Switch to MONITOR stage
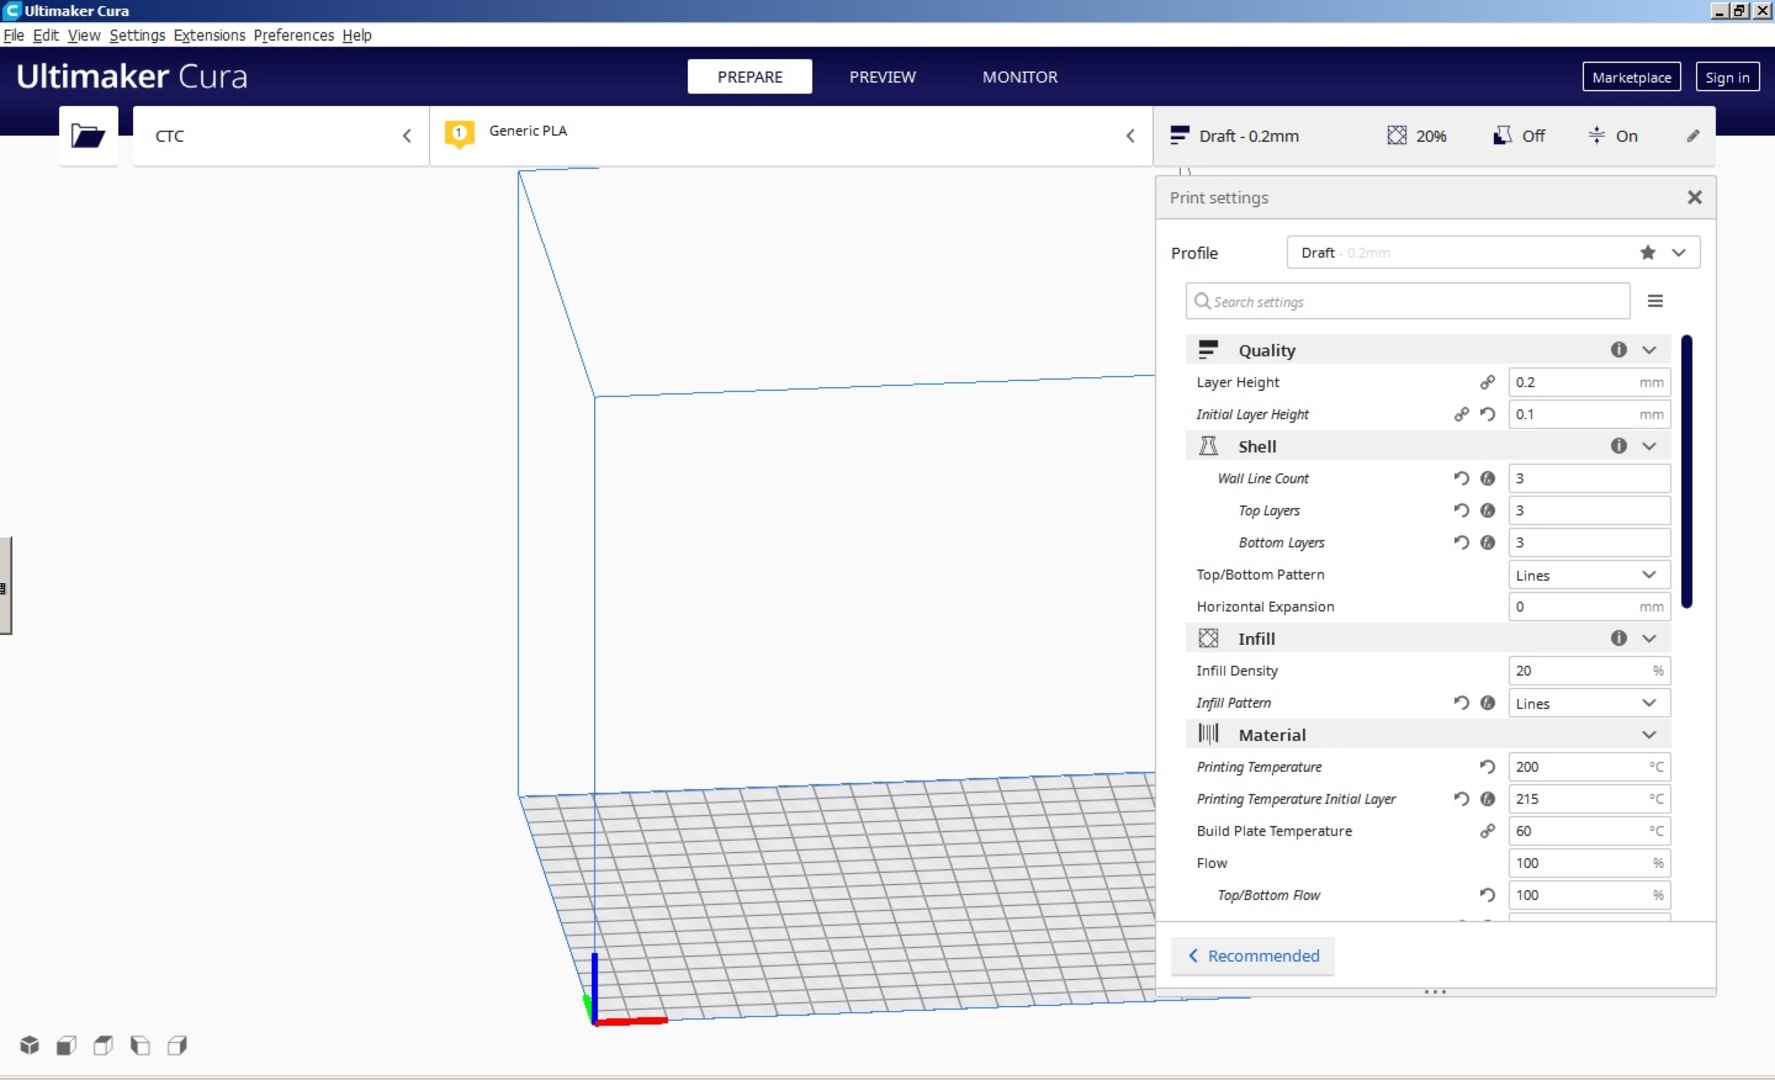The image size is (1775, 1080). tap(1020, 77)
